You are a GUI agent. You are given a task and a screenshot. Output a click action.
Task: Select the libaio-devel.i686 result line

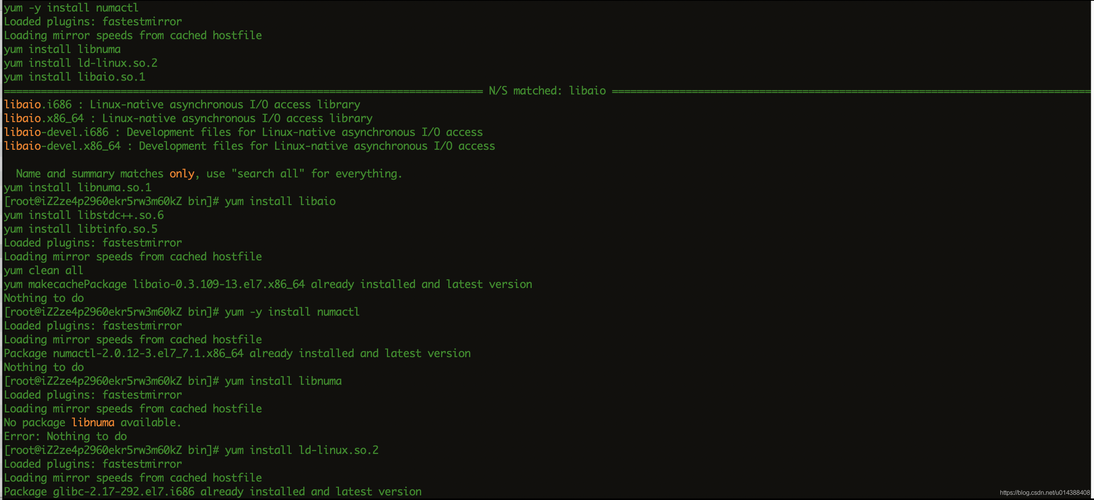click(x=243, y=132)
